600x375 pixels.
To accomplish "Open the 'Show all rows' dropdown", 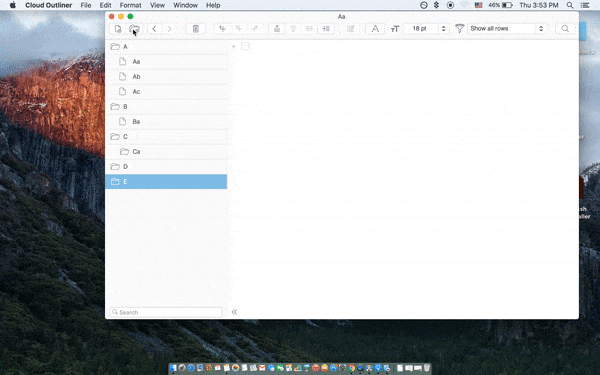I will (x=506, y=28).
